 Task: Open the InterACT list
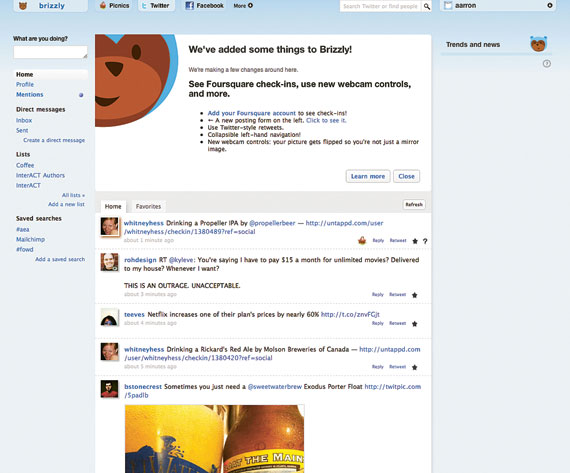[28, 185]
